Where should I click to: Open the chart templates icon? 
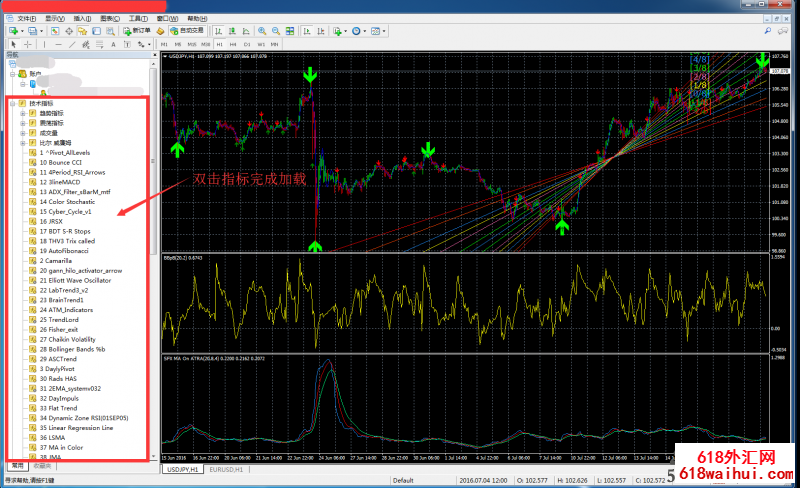click(x=376, y=31)
